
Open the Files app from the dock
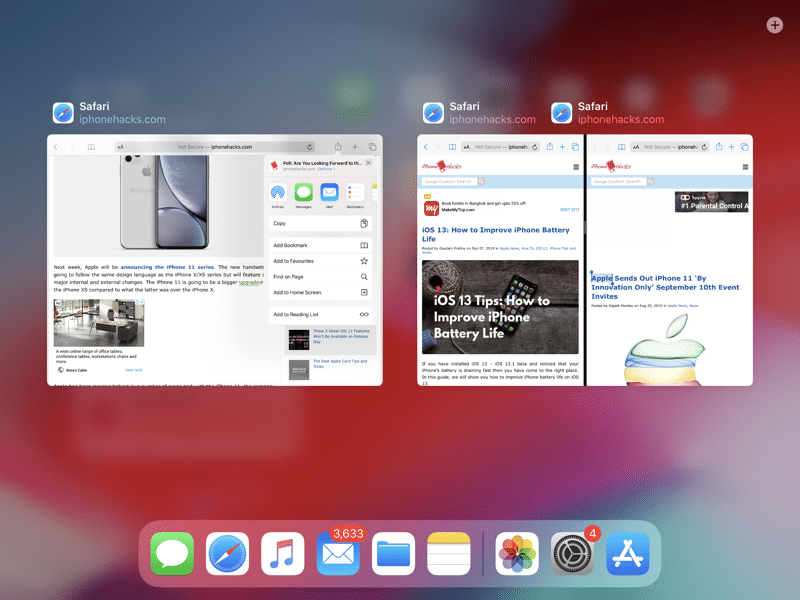tap(393, 553)
